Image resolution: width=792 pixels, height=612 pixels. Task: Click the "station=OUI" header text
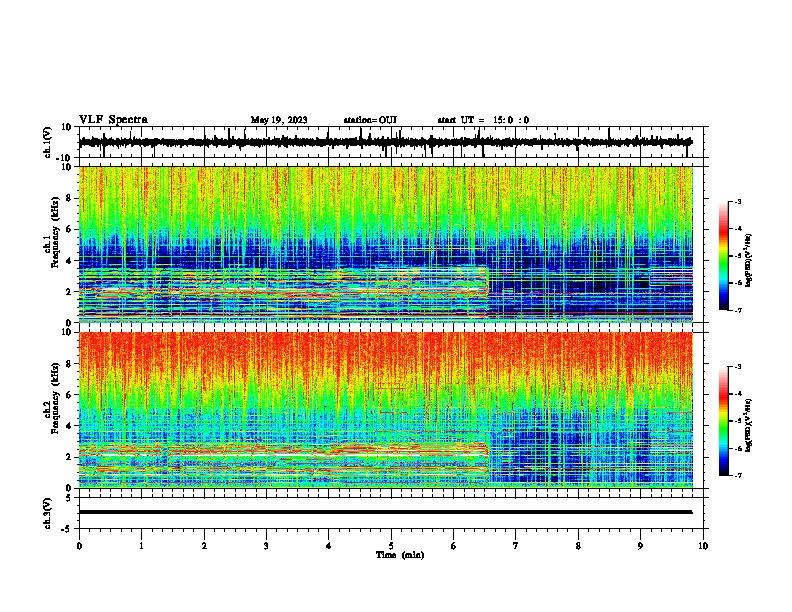tap(370, 120)
